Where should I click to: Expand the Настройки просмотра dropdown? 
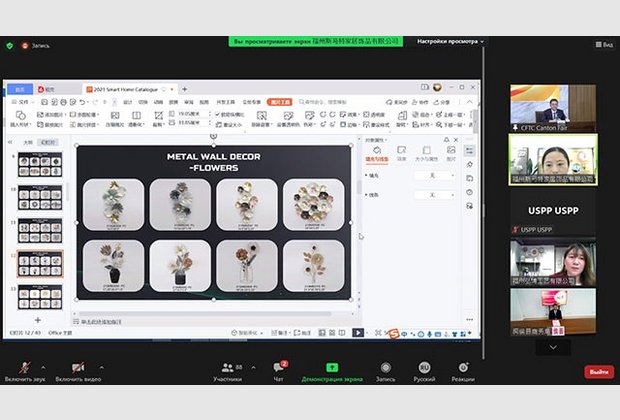pos(450,41)
